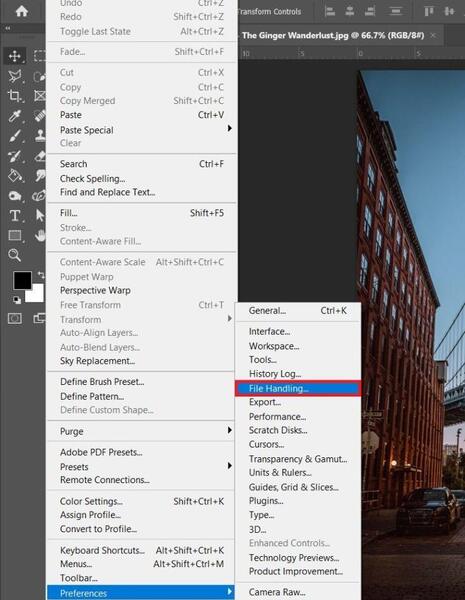Open Menus customization
The width and height of the screenshot is (465, 600).
pyautogui.click(x=142, y=564)
